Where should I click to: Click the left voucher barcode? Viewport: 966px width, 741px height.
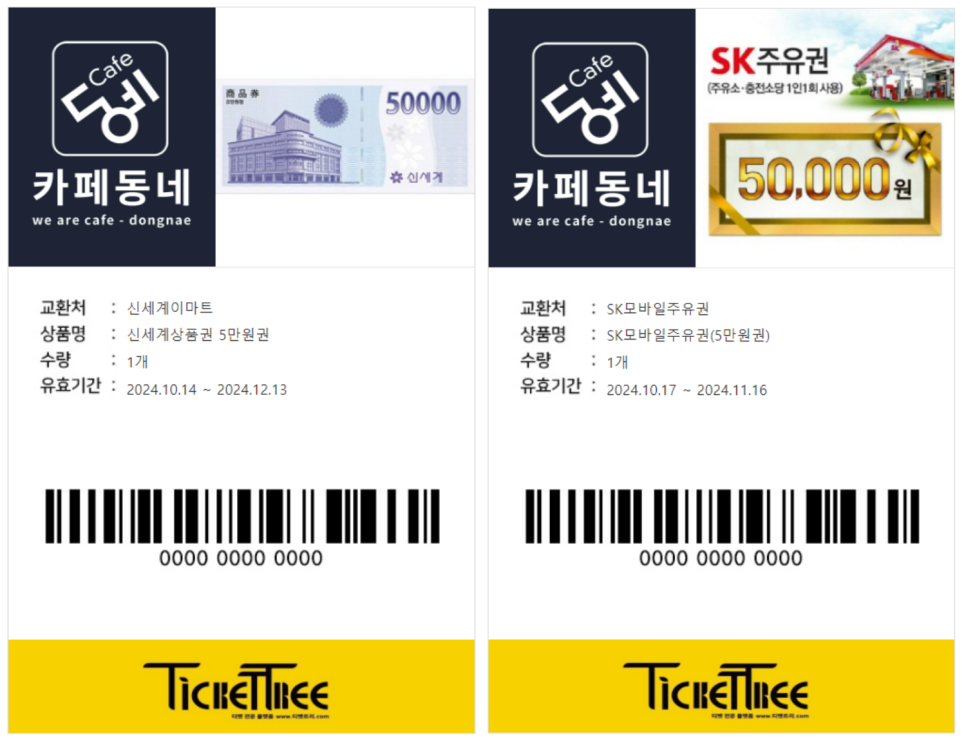242,516
